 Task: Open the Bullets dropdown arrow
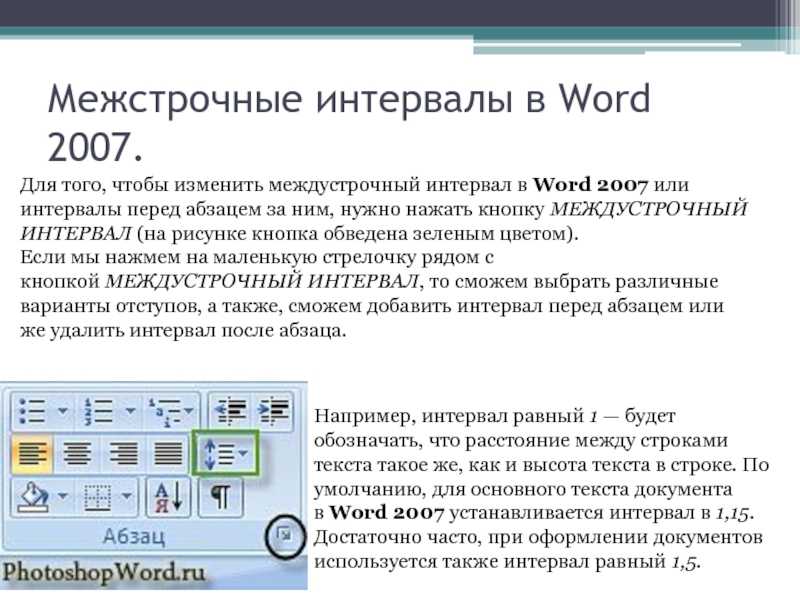click(63, 411)
